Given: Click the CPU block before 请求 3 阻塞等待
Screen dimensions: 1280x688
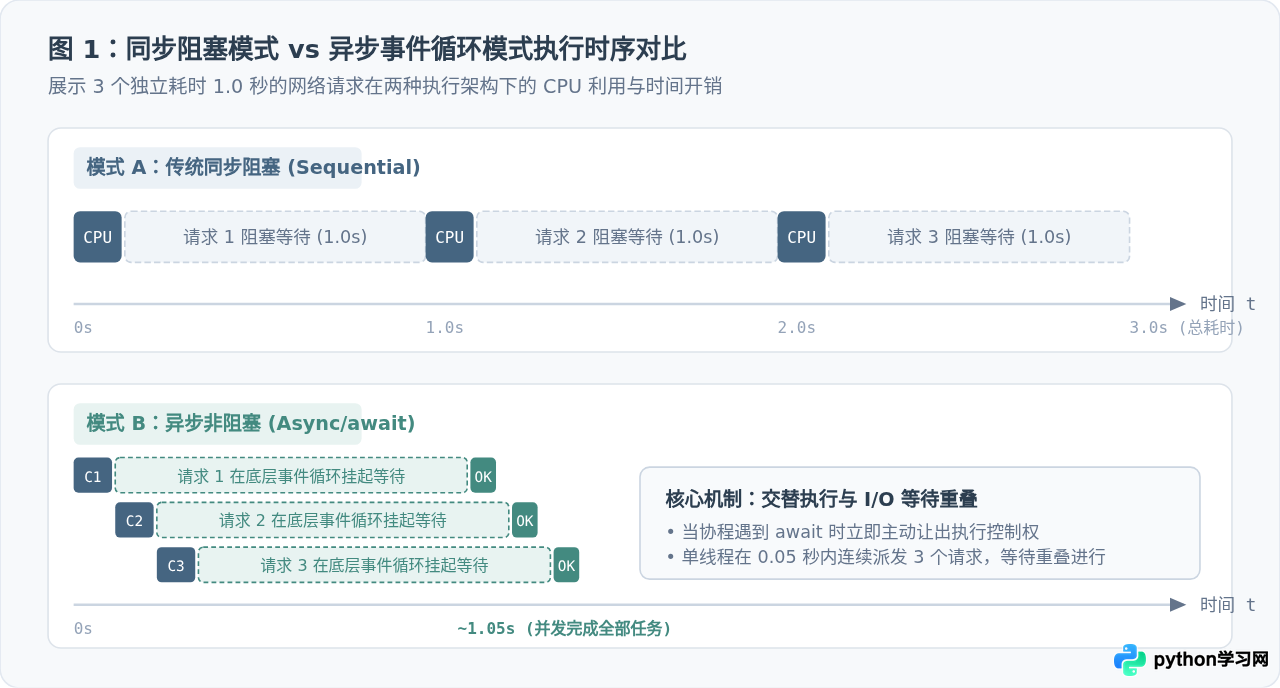Looking at the screenshot, I should pos(801,237).
